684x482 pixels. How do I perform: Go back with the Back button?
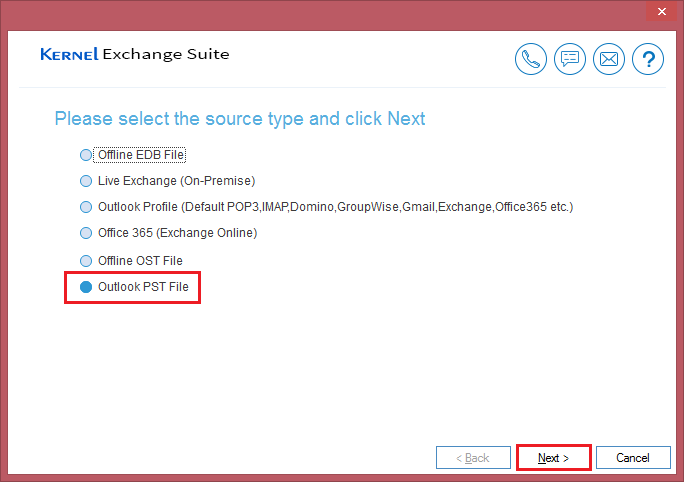pos(473,458)
